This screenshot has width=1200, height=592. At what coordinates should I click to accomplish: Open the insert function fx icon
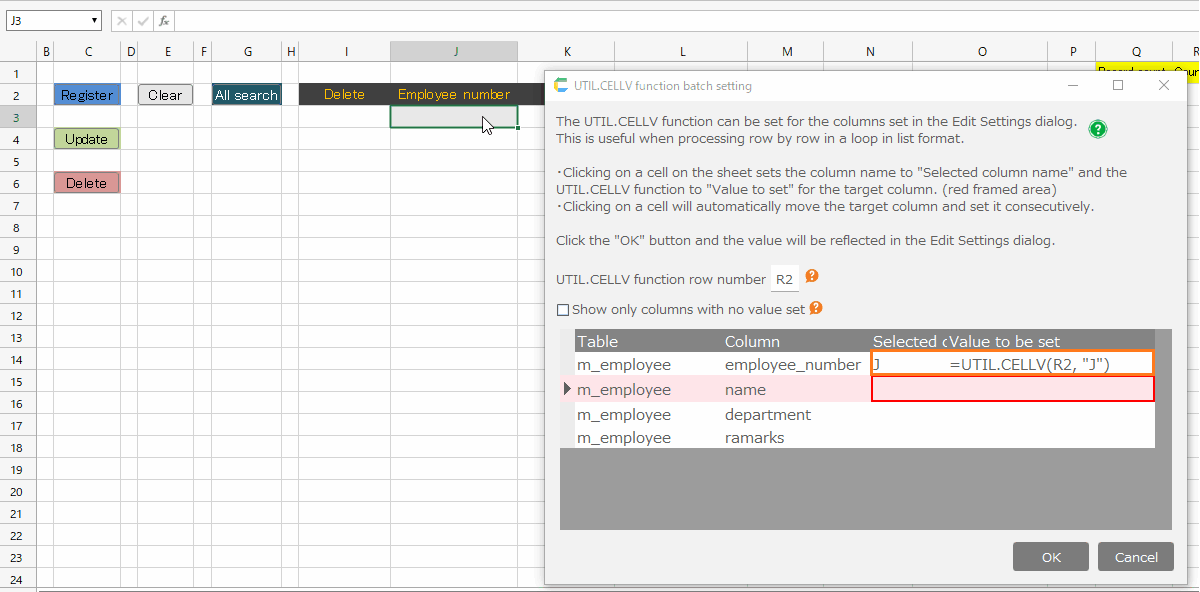tap(164, 20)
